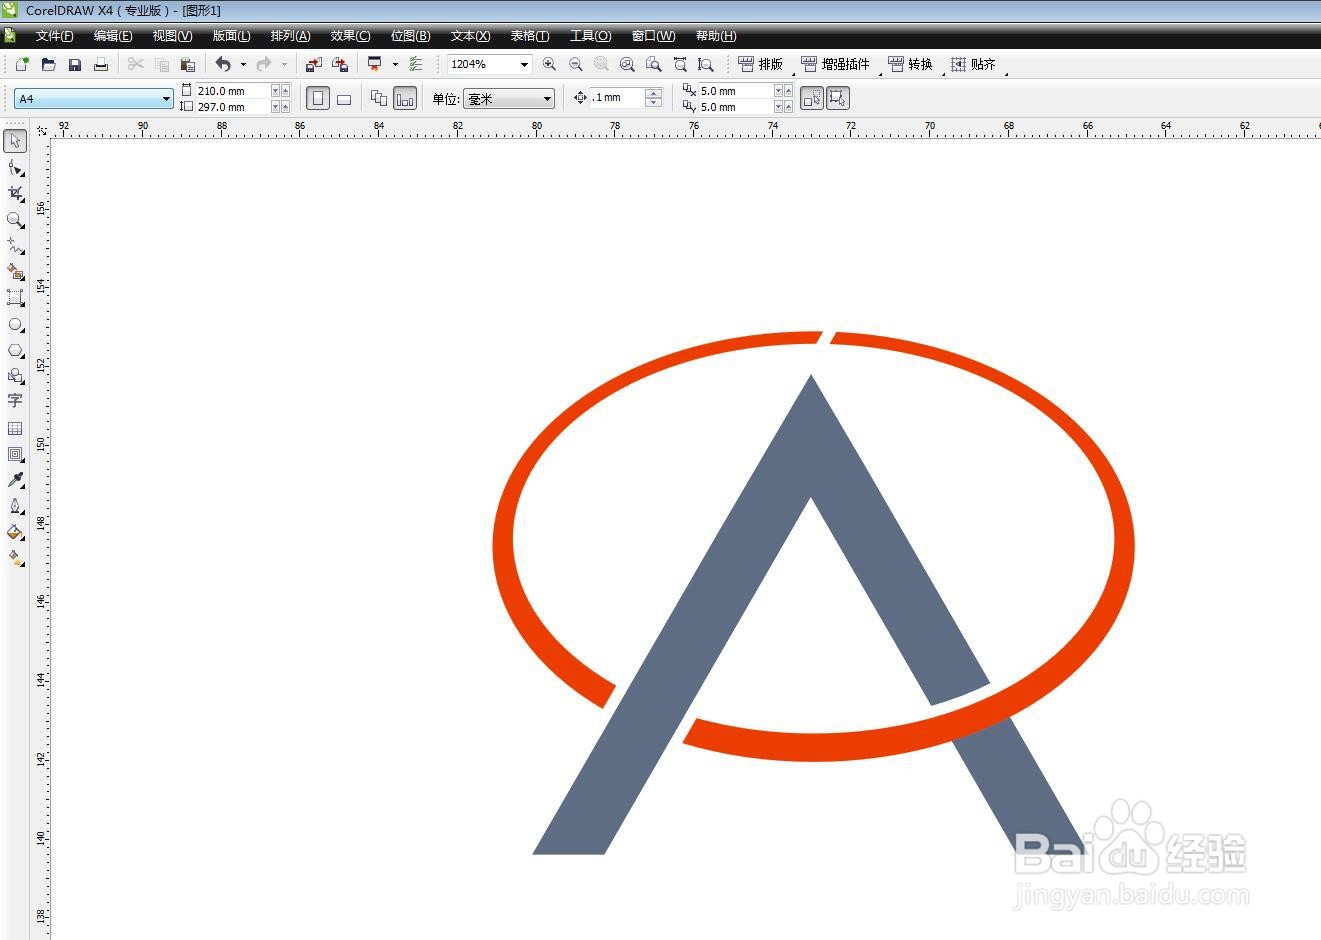
Task: Open the 版面(L) menu
Action: 231,36
